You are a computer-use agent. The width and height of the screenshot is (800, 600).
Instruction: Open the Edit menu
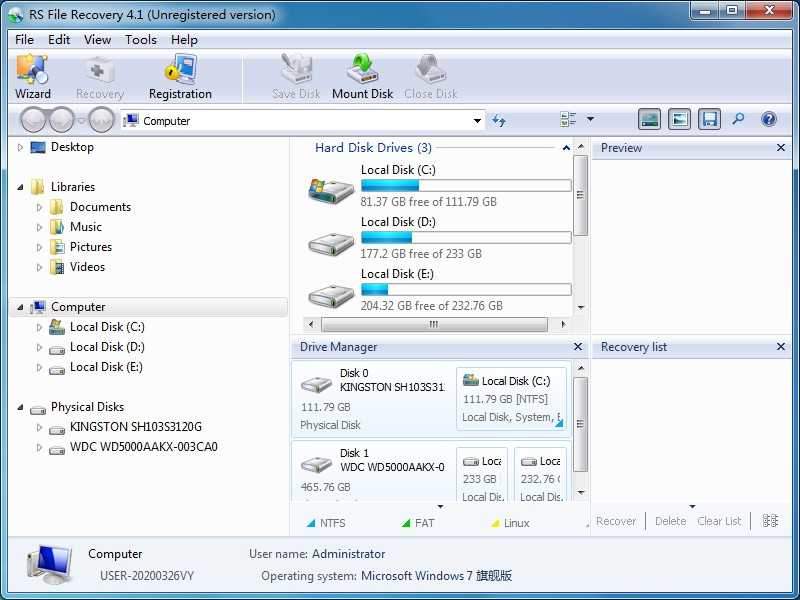click(x=58, y=39)
